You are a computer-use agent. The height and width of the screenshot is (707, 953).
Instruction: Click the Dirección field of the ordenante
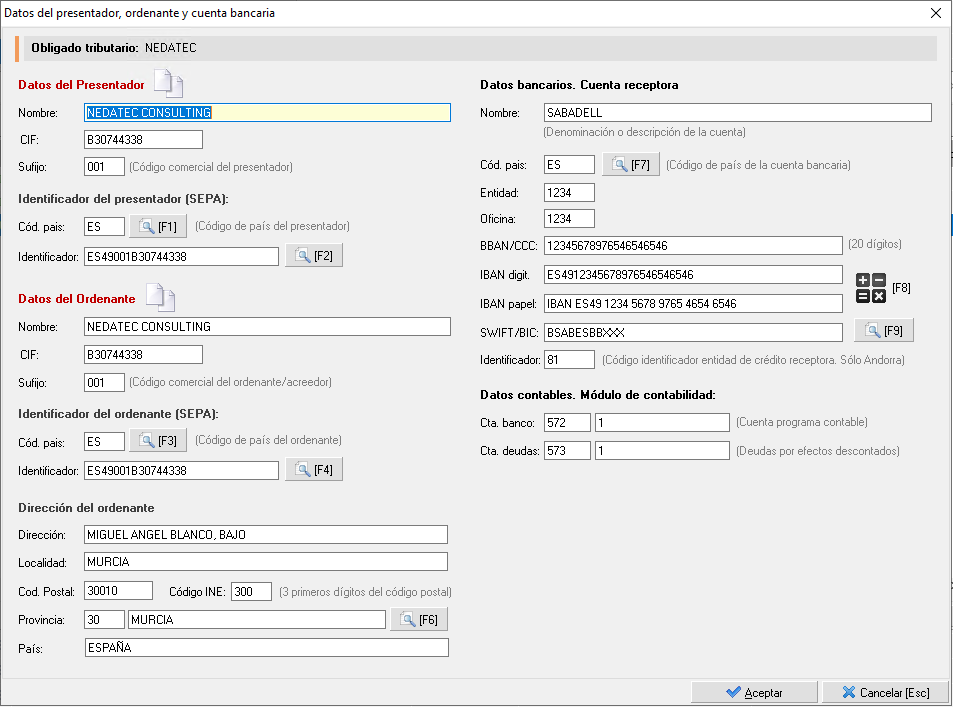[266, 534]
